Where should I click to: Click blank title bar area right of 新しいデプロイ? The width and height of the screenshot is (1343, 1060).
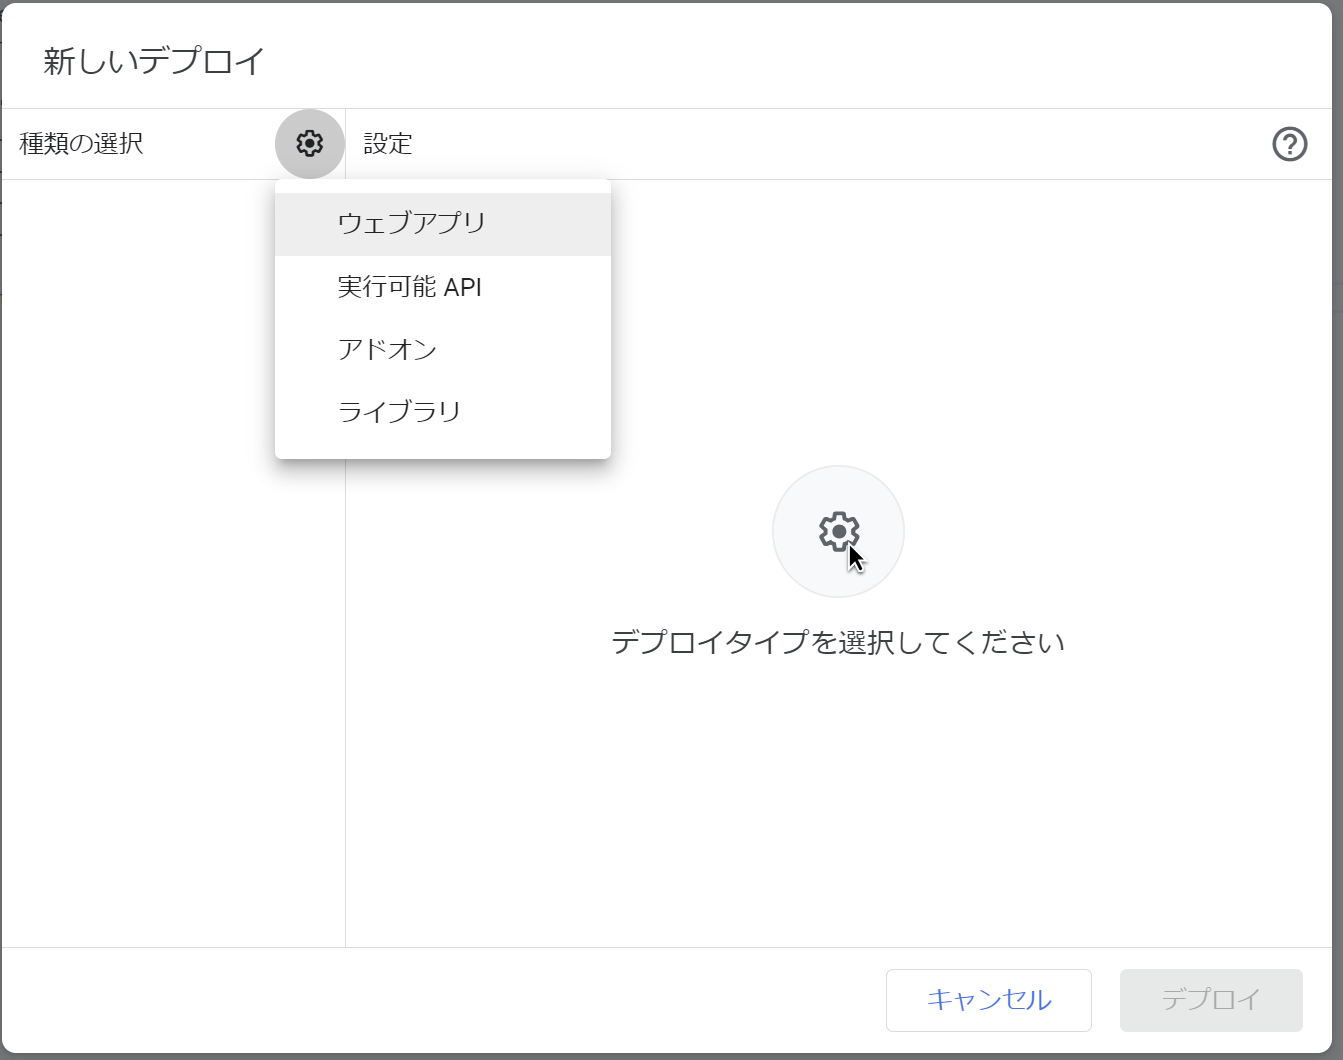(x=800, y=60)
